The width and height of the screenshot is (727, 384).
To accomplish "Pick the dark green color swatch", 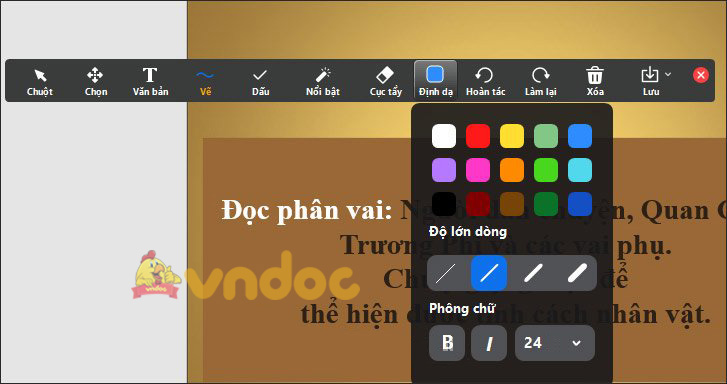I will 546,204.
